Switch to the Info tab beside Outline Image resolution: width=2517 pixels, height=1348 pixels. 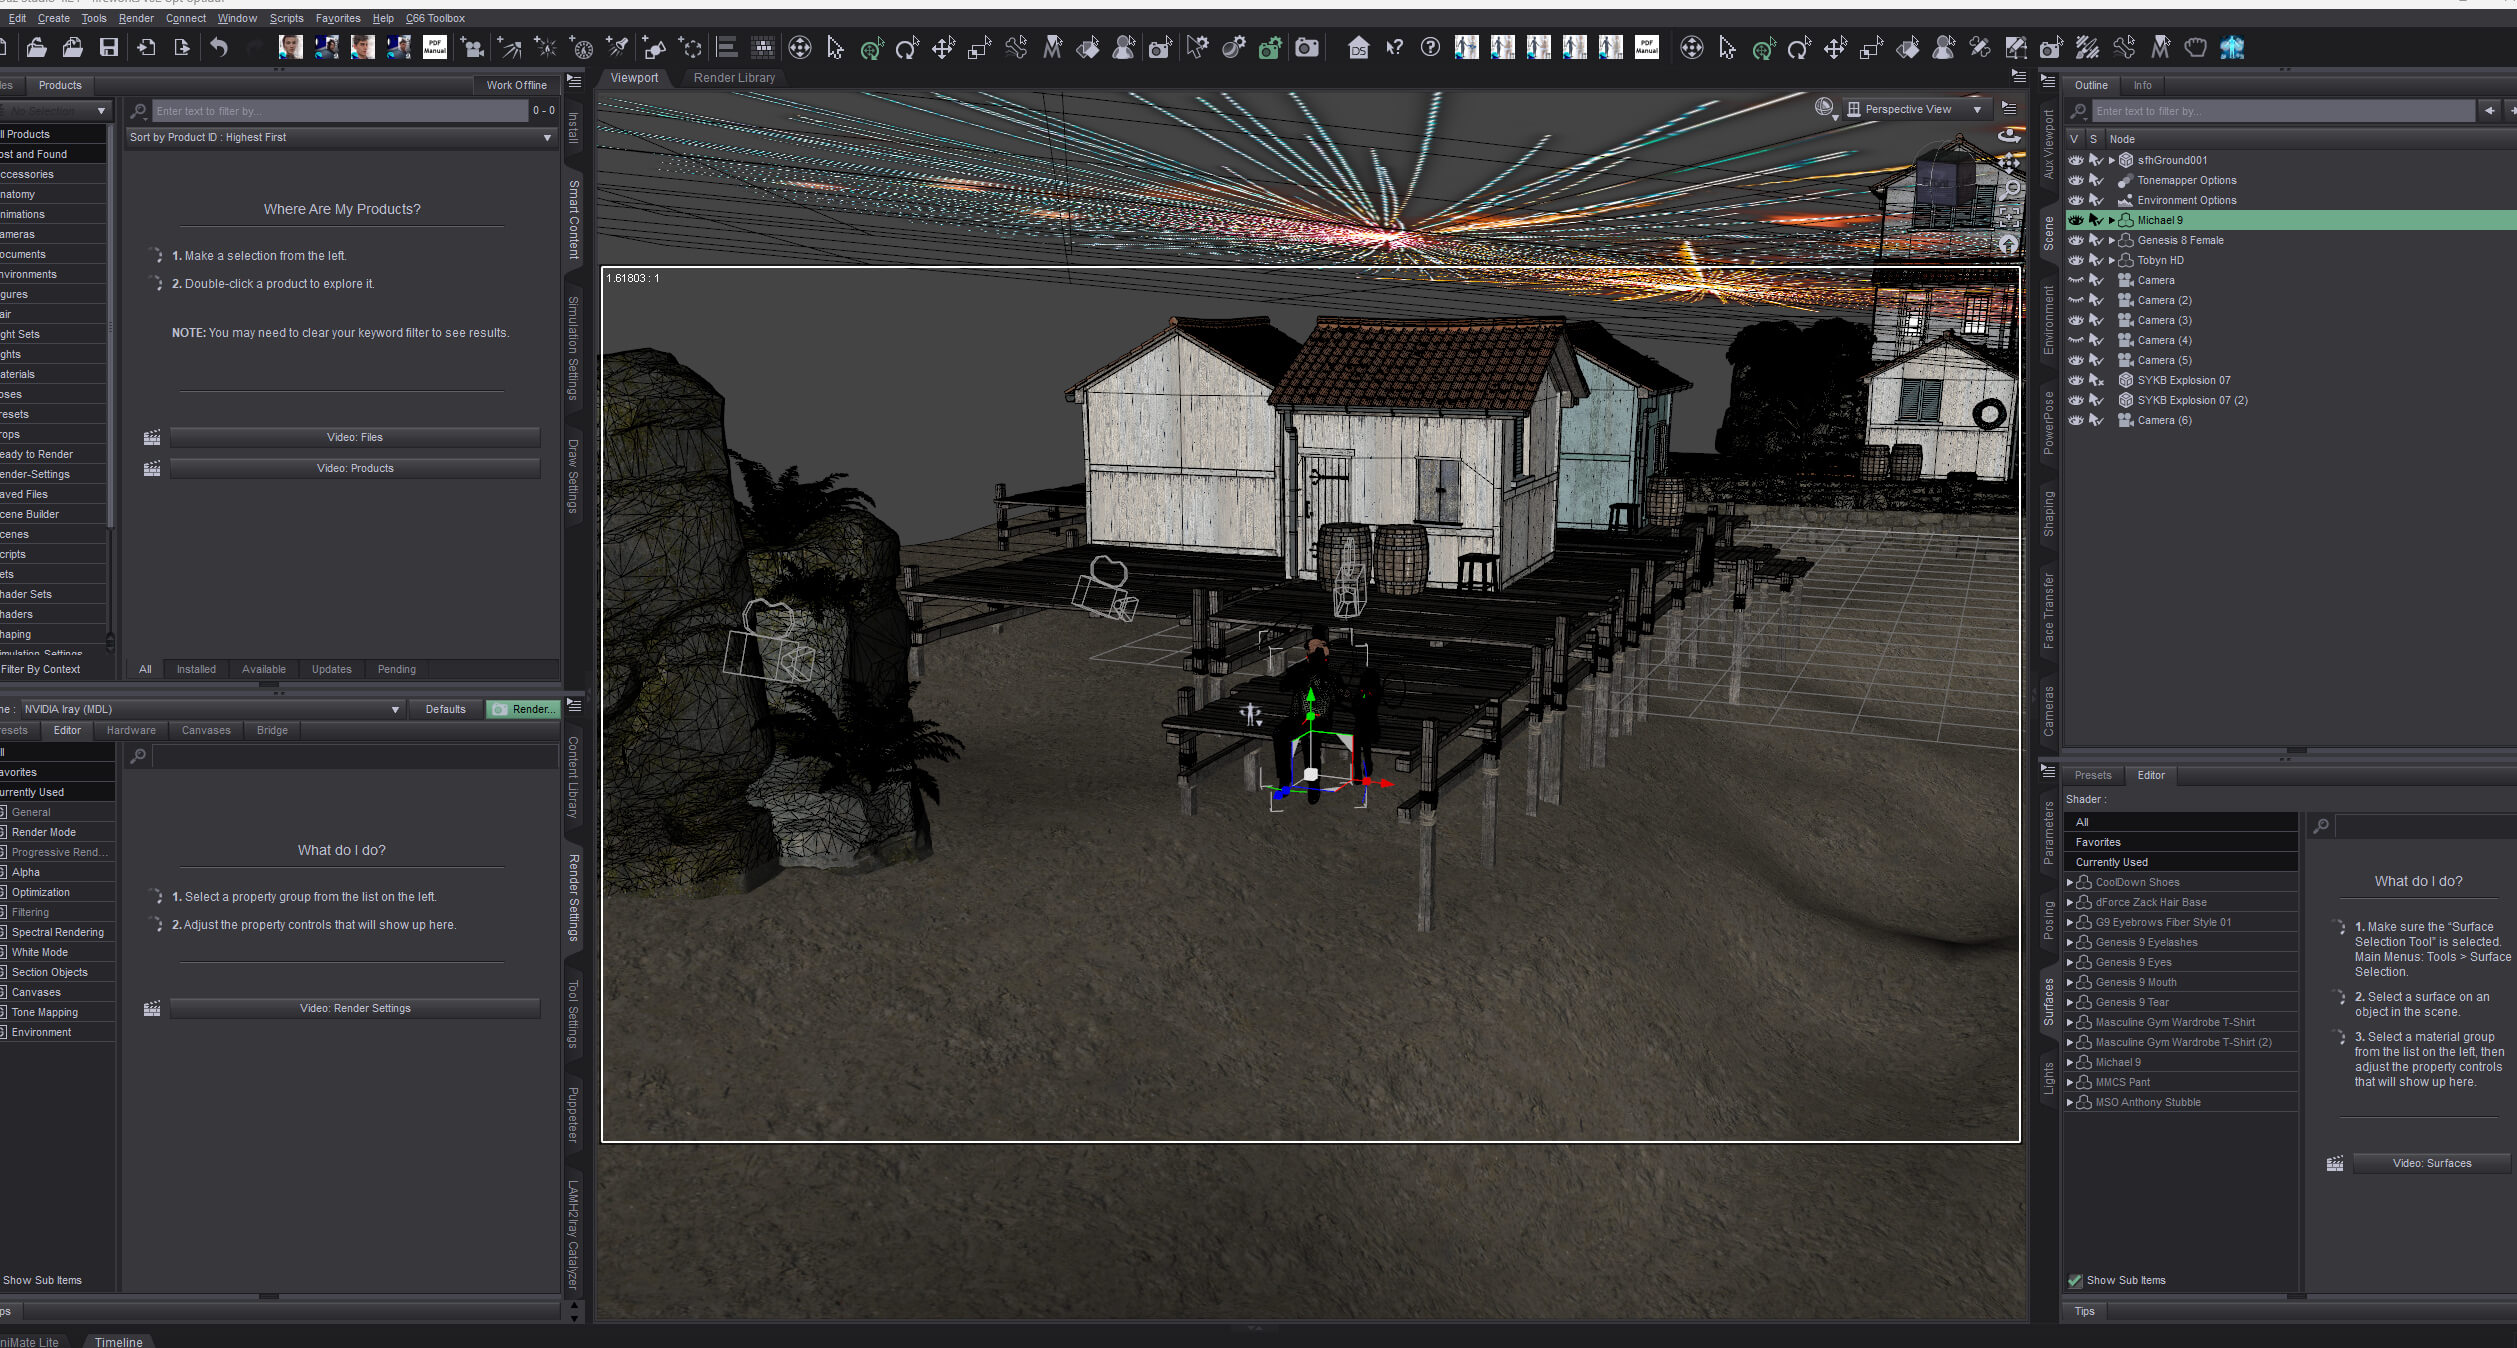2142,85
